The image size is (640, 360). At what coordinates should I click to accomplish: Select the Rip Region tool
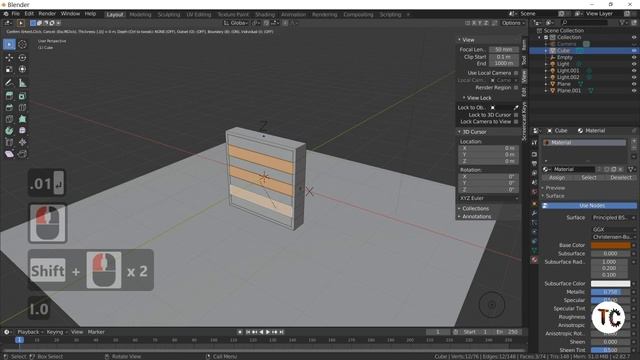pyautogui.click(x=22, y=154)
